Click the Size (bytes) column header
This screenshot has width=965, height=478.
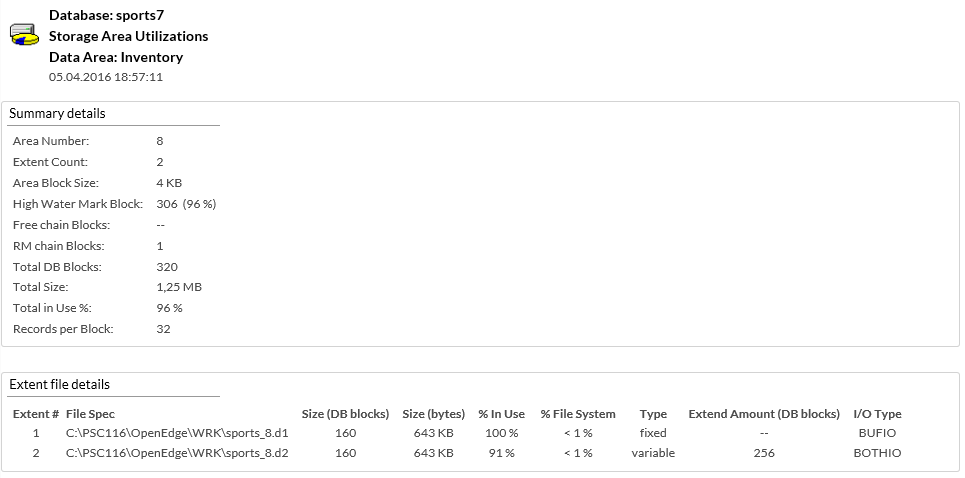(433, 414)
